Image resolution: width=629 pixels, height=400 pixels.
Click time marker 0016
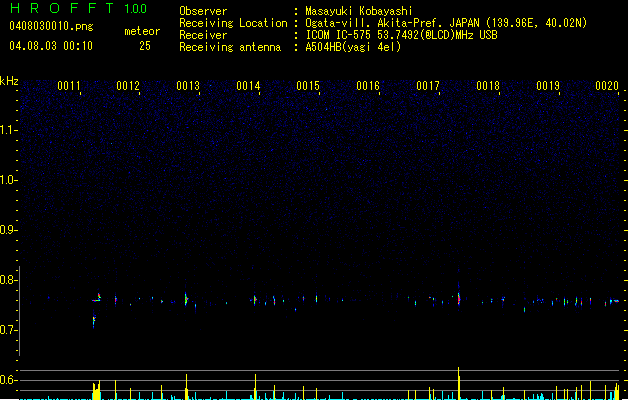tap(368, 86)
